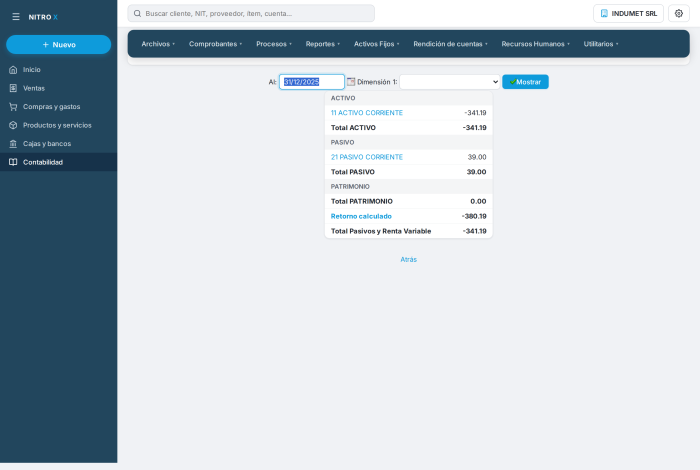Expand the Utilitarios menu
700x470 pixels.
pyautogui.click(x=601, y=44)
